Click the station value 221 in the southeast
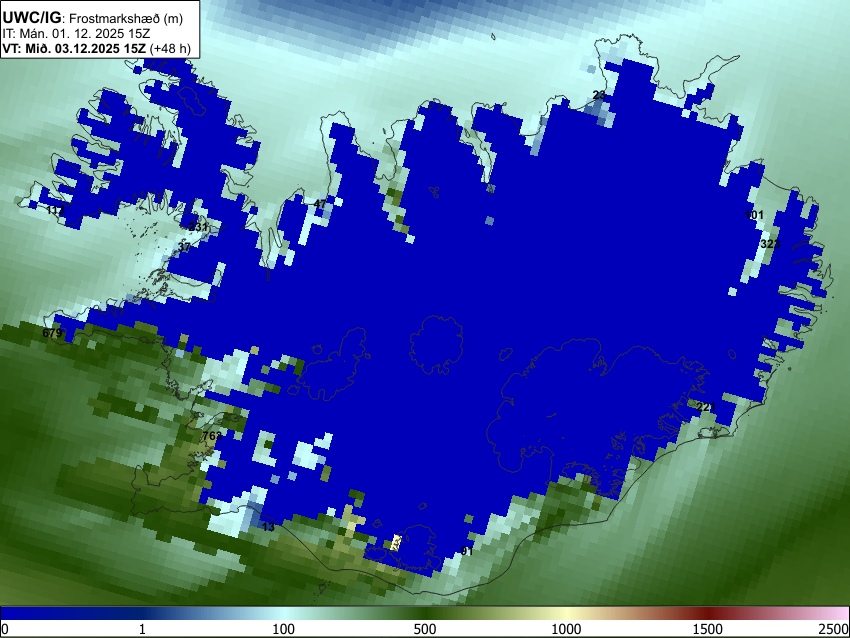850x638 pixels. [x=706, y=407]
